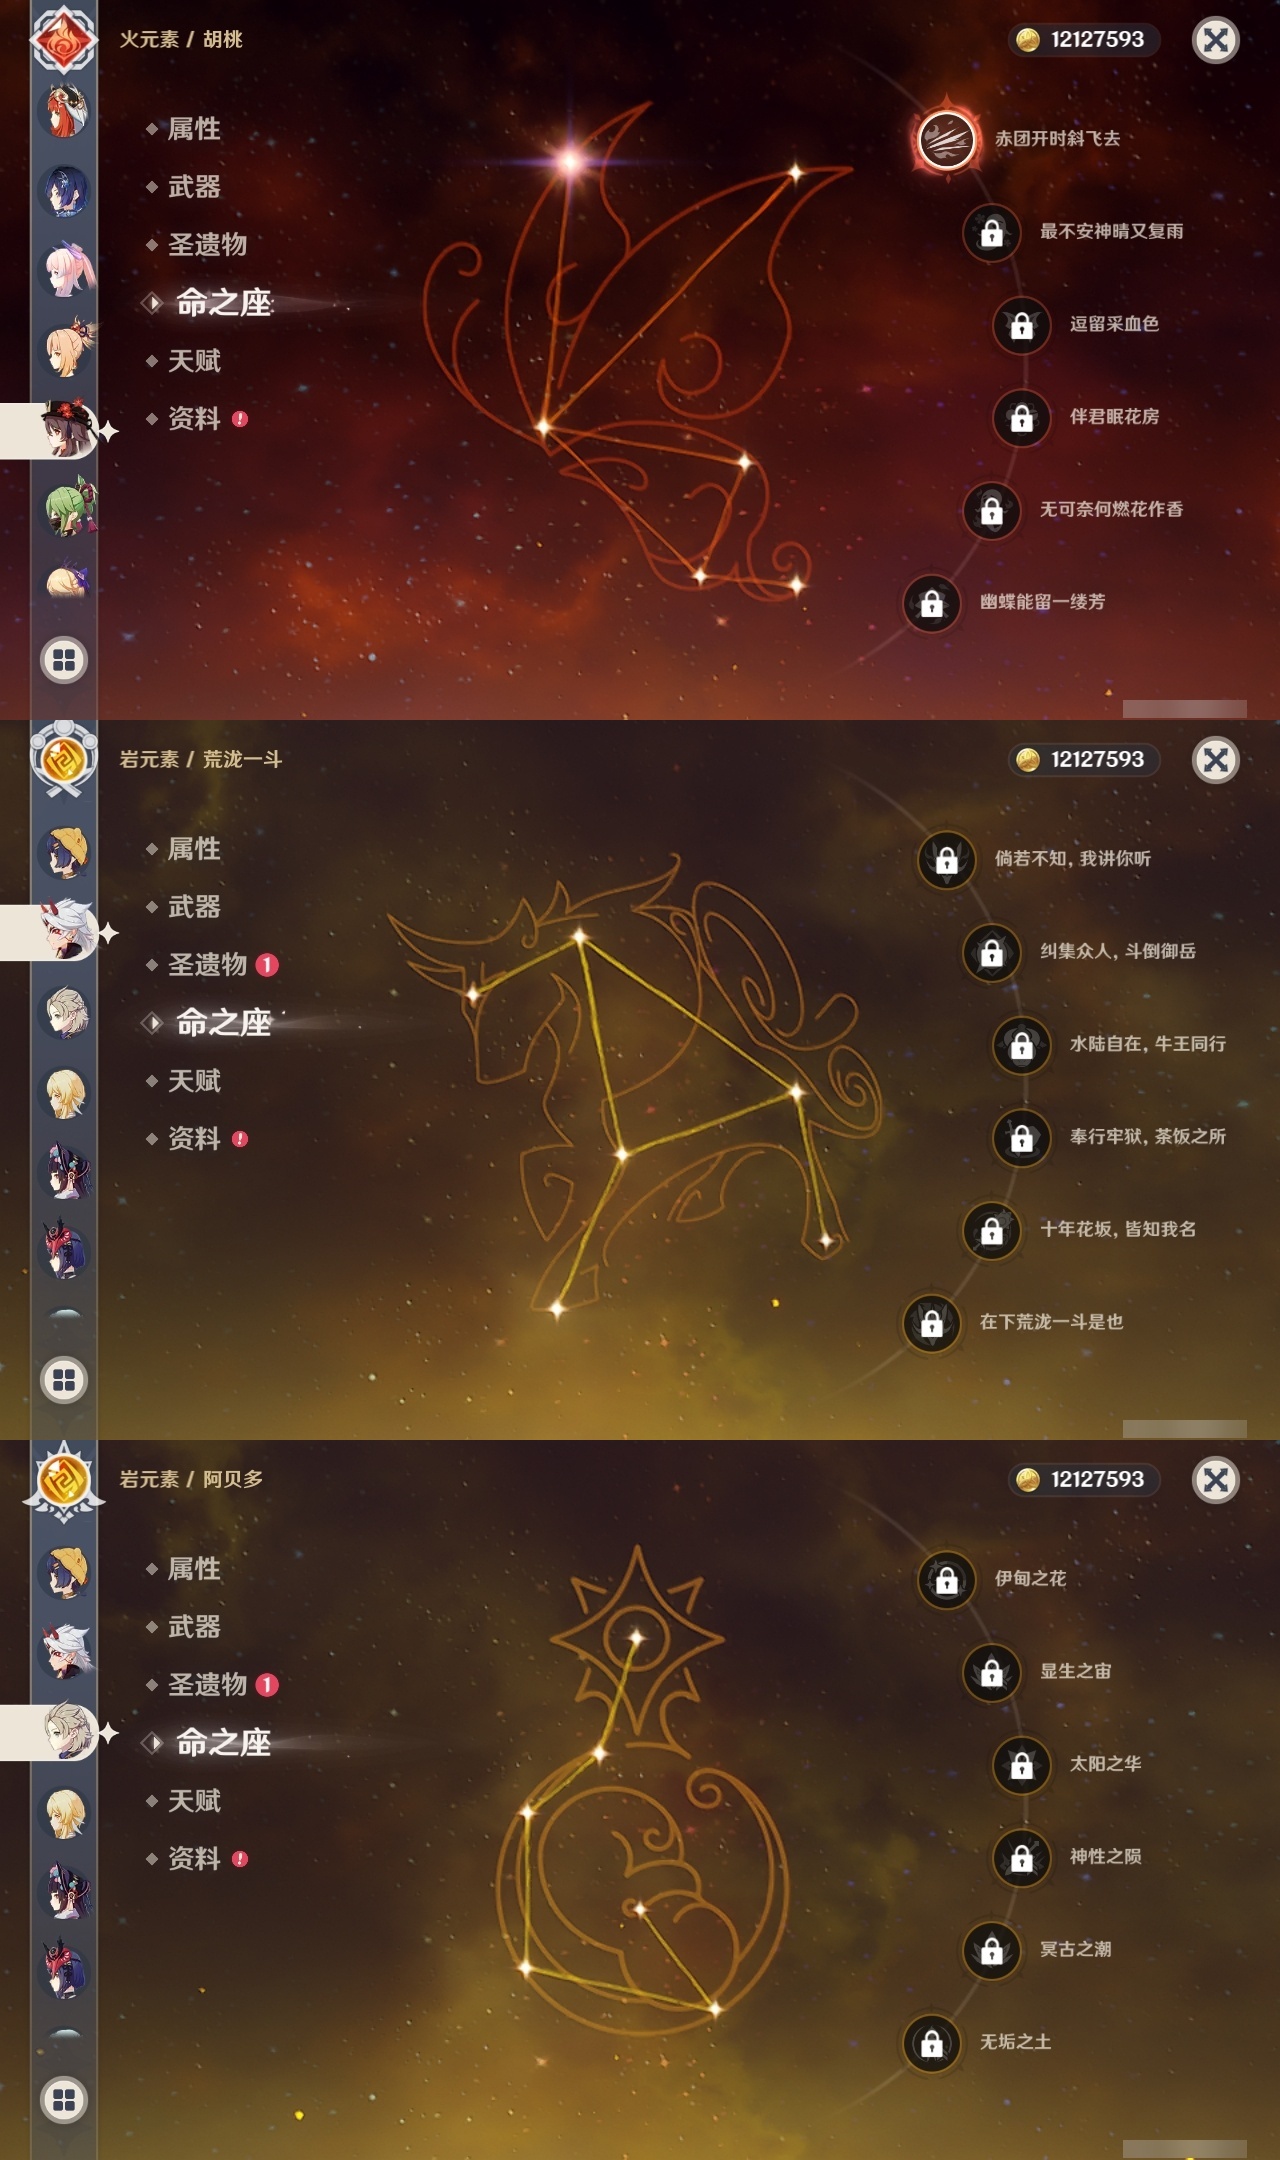Click locked constellation 无垢之土

click(932, 2043)
